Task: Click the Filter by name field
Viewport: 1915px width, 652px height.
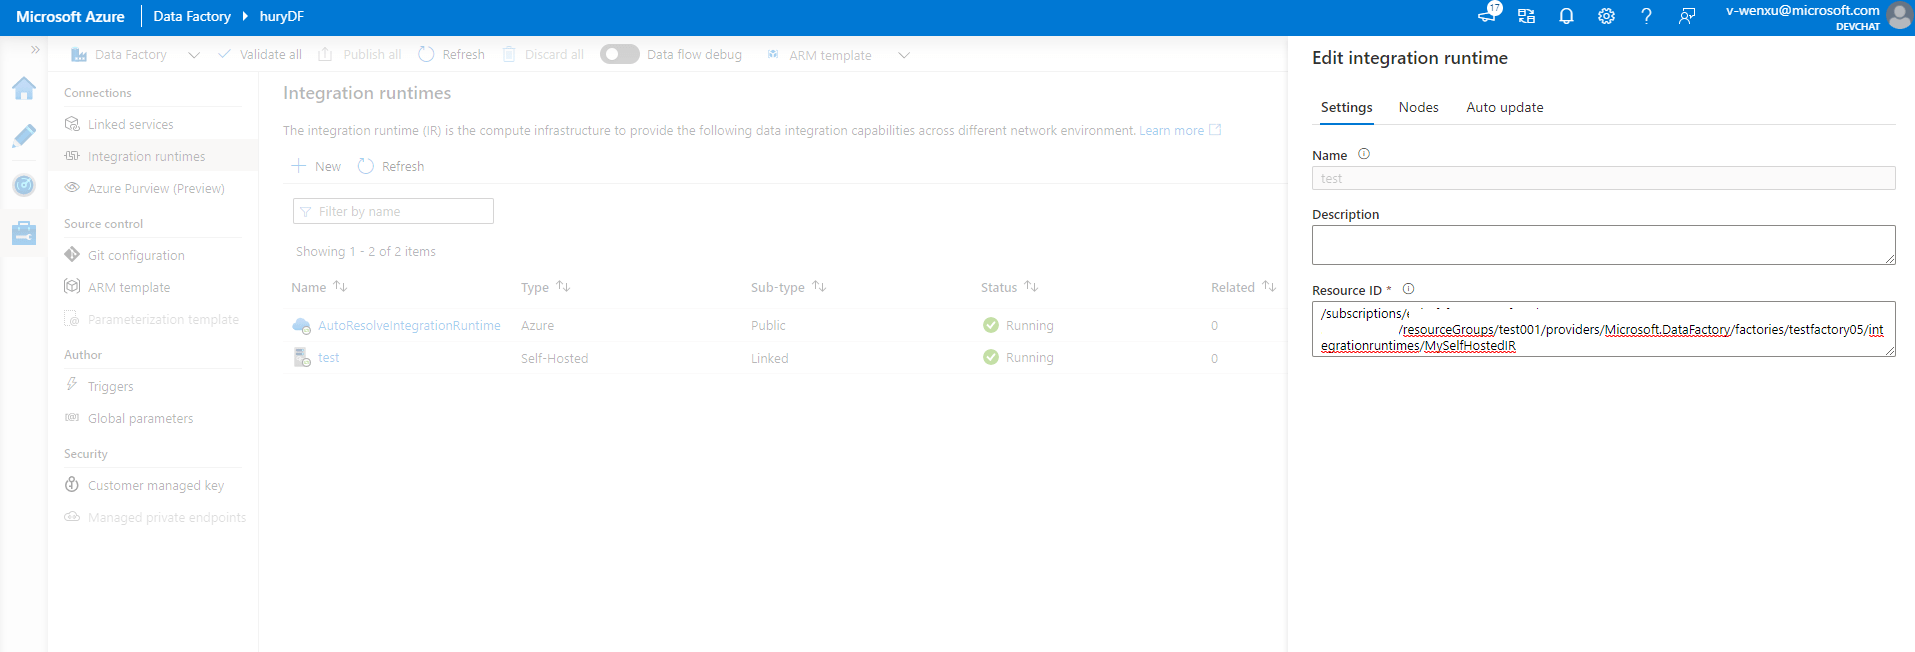Action: [x=393, y=211]
